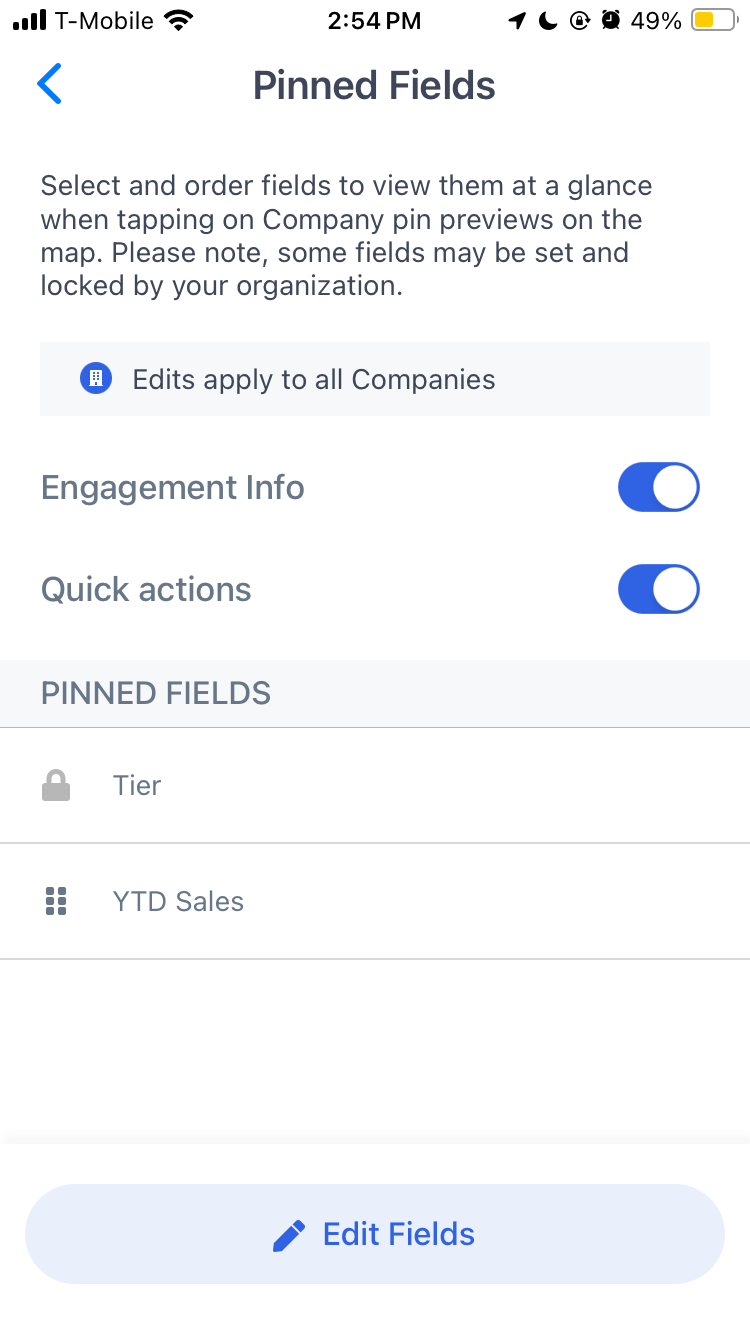Tap the alarm clock status icon
The image size is (750, 1334).
611,20
